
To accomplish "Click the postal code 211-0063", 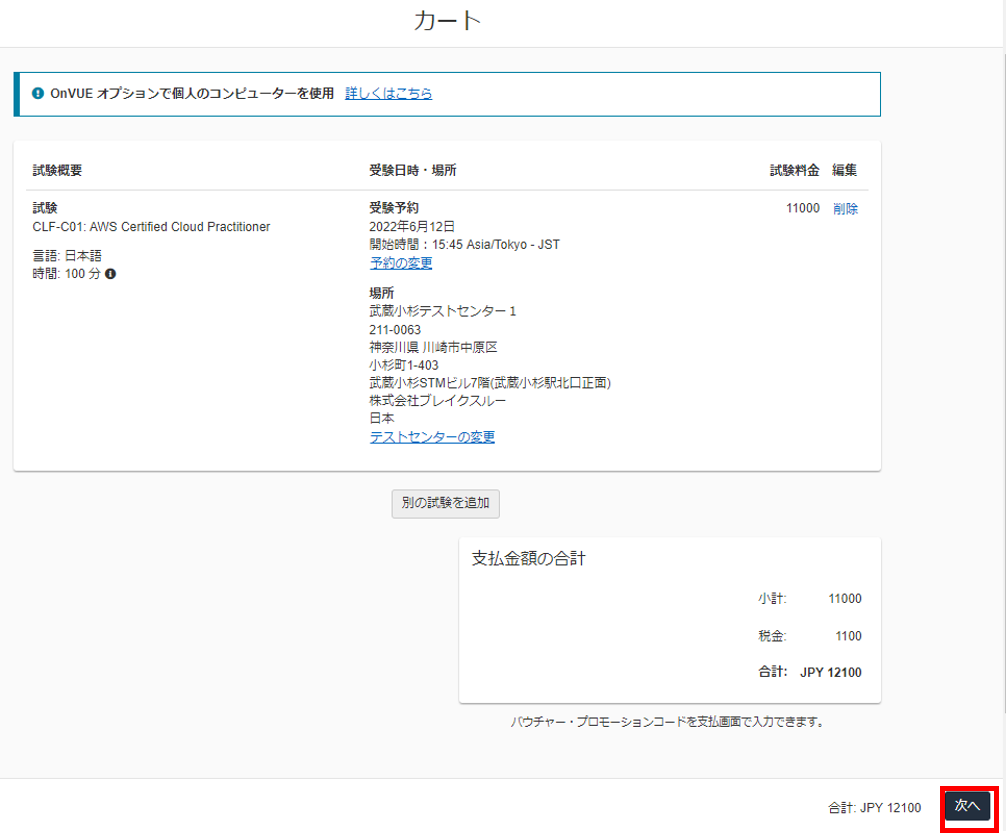I will click(395, 330).
